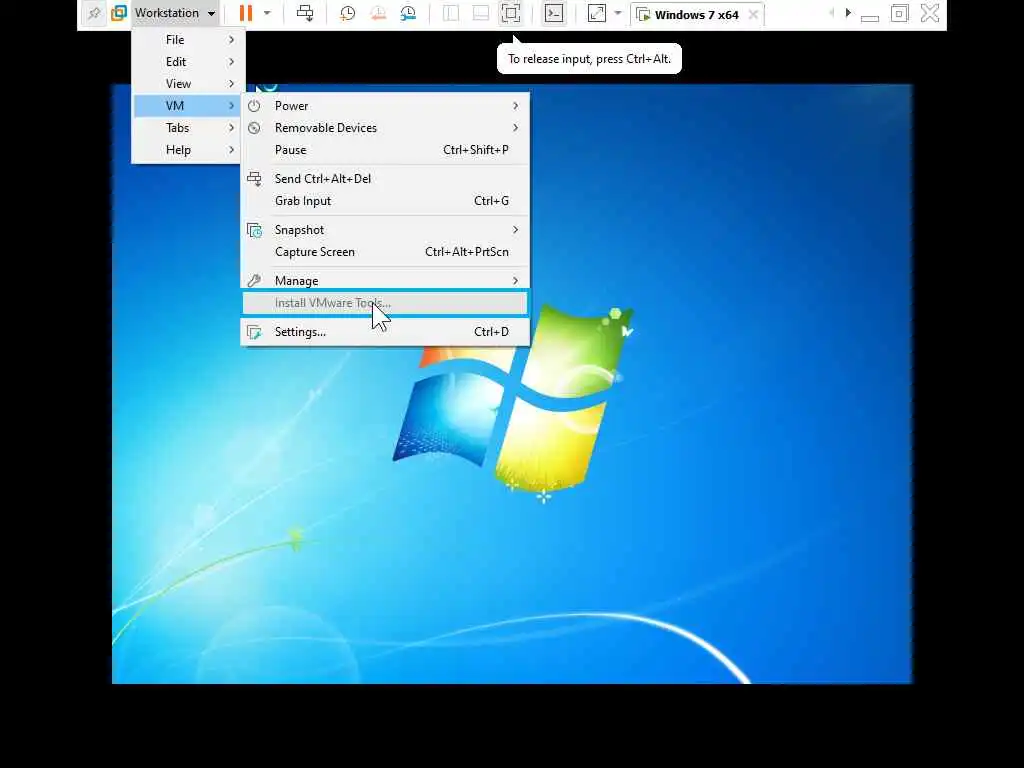
Task: Click the Power submenu arrow chevron
Action: pyautogui.click(x=515, y=106)
